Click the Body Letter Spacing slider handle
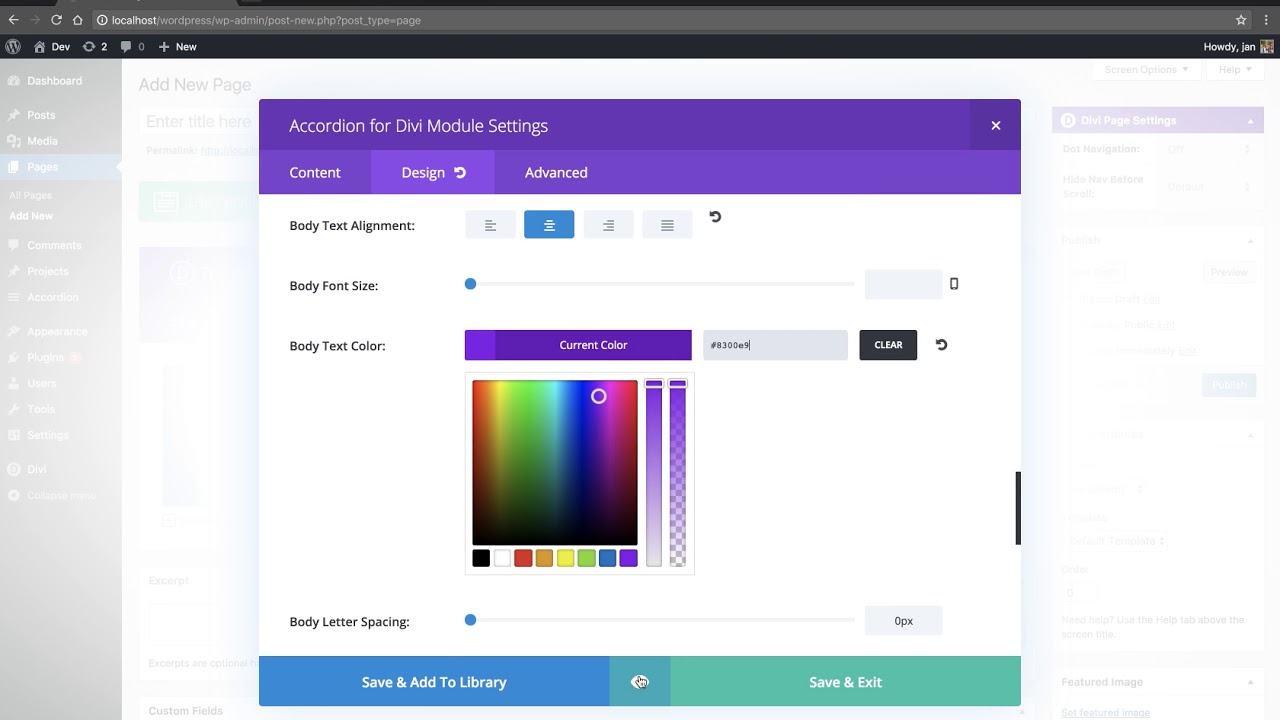 470,620
